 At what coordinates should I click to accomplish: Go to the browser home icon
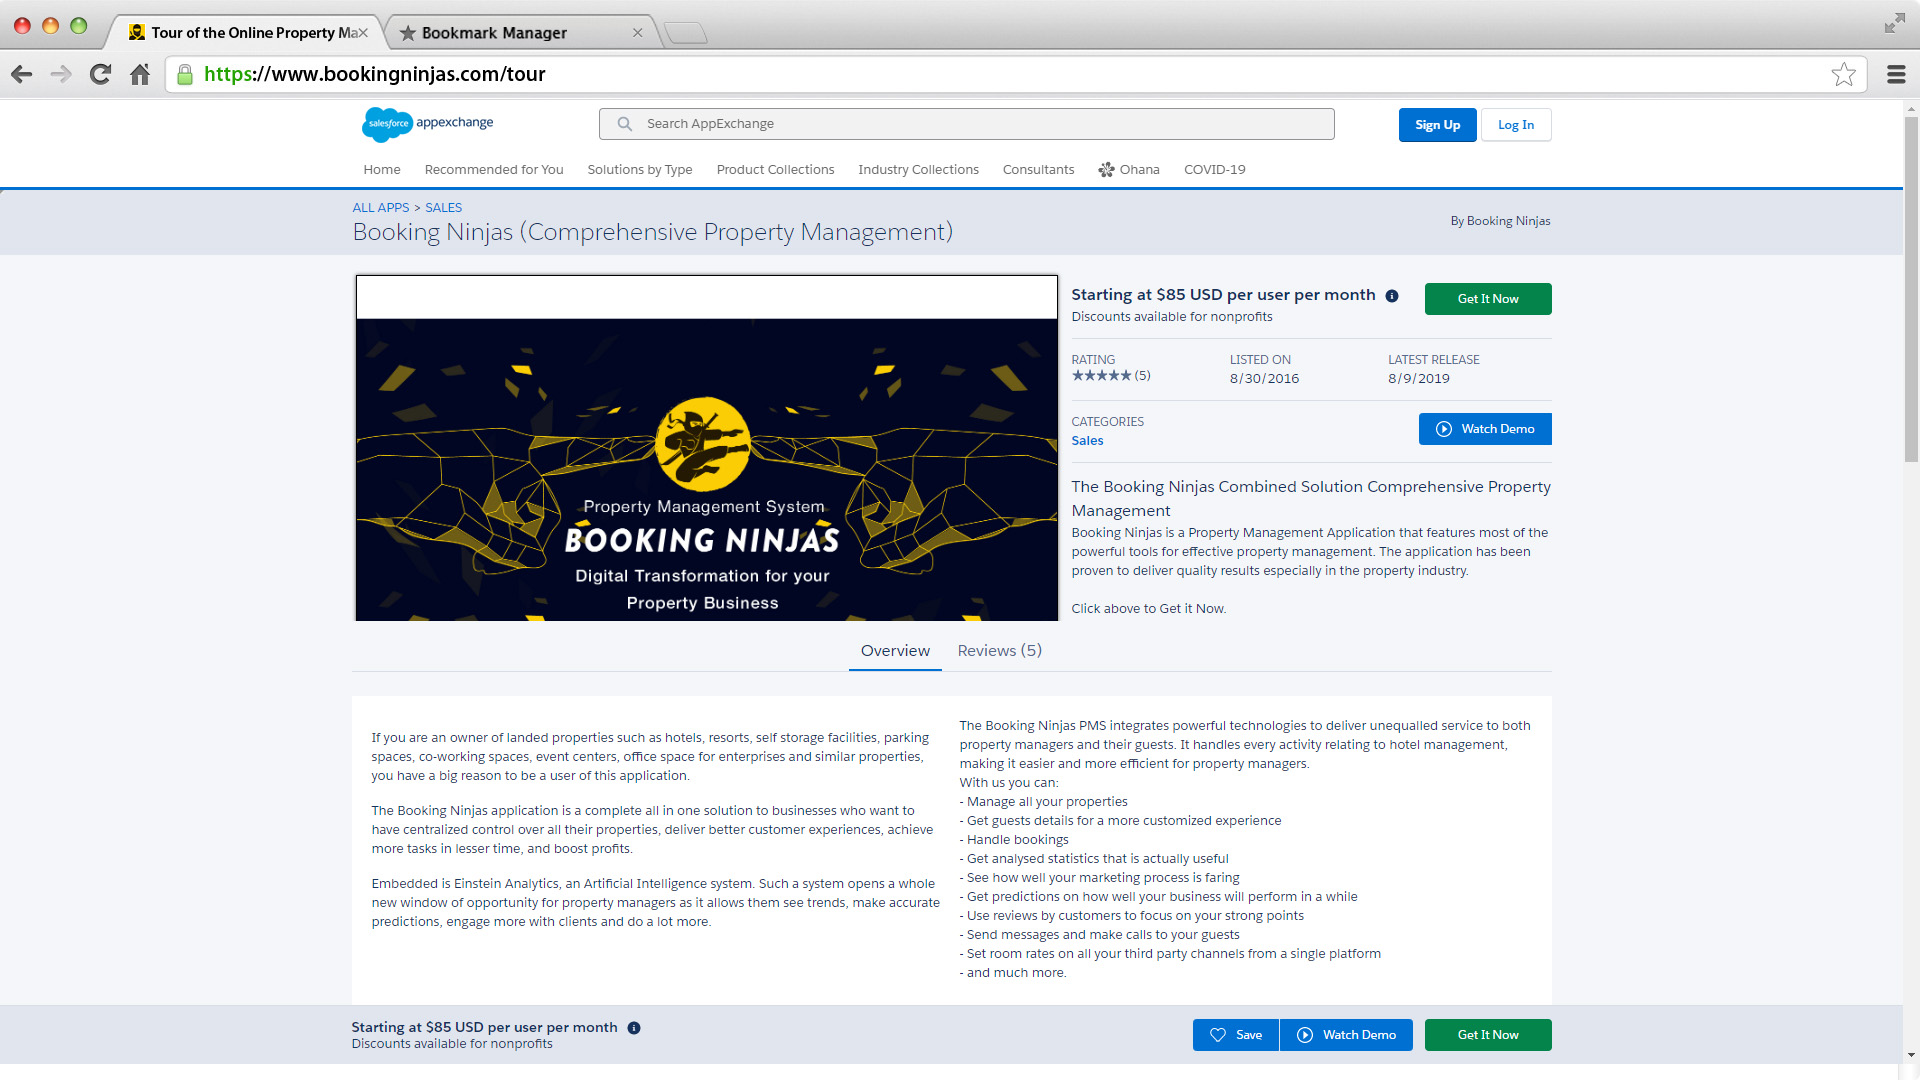140,74
